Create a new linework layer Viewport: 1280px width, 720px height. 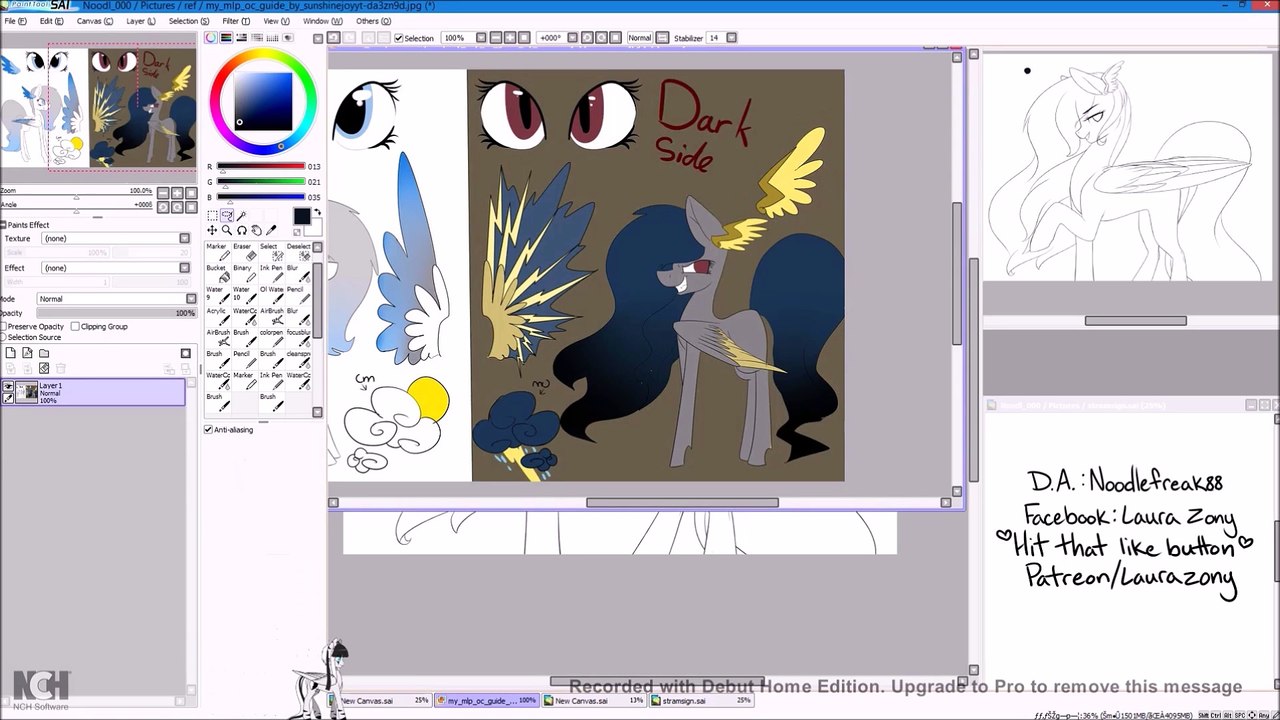pyautogui.click(x=27, y=353)
